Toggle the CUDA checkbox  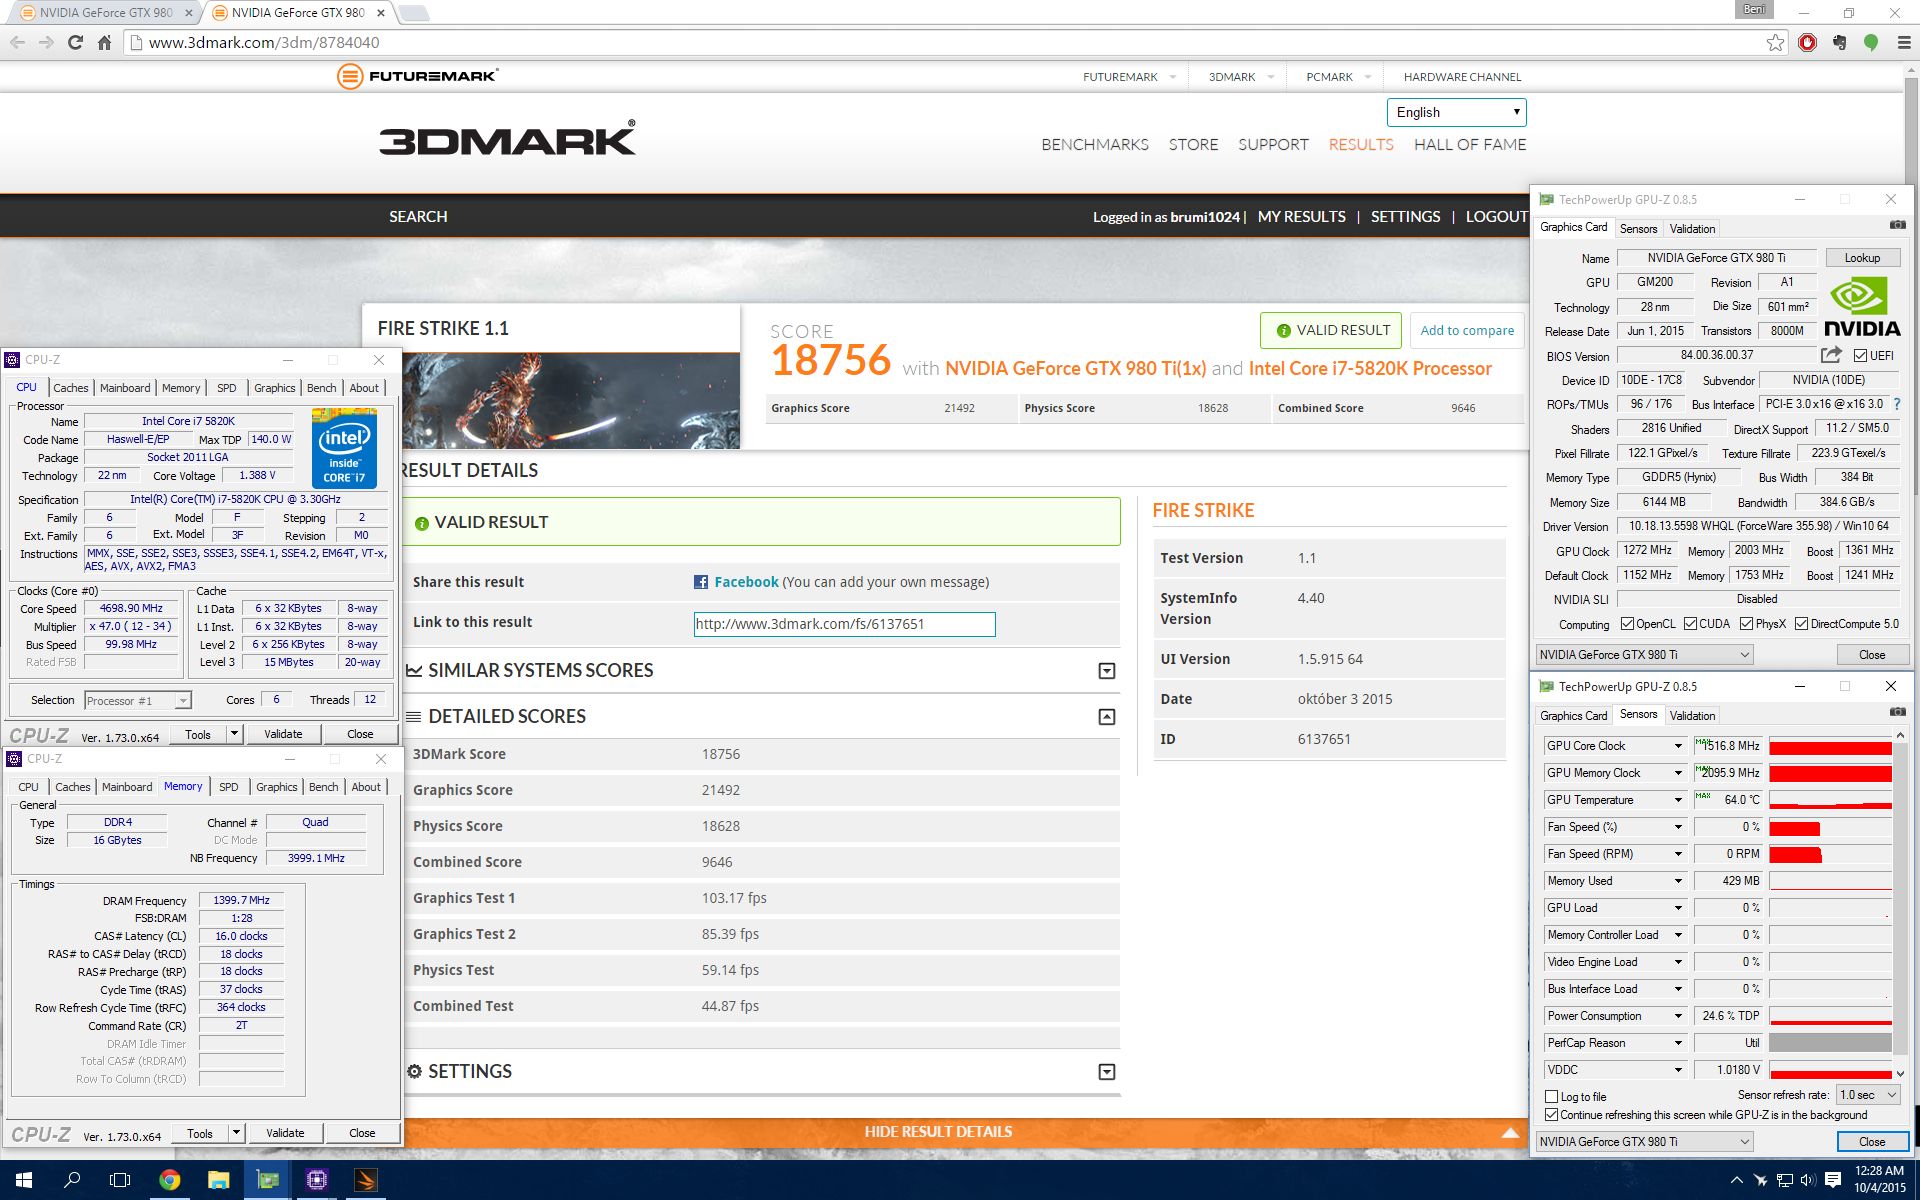coord(1690,624)
